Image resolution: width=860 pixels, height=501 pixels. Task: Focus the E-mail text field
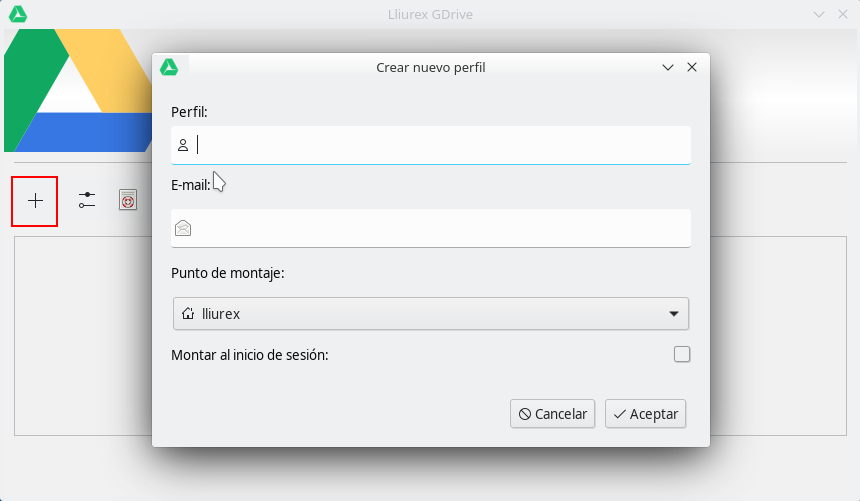pos(440,228)
